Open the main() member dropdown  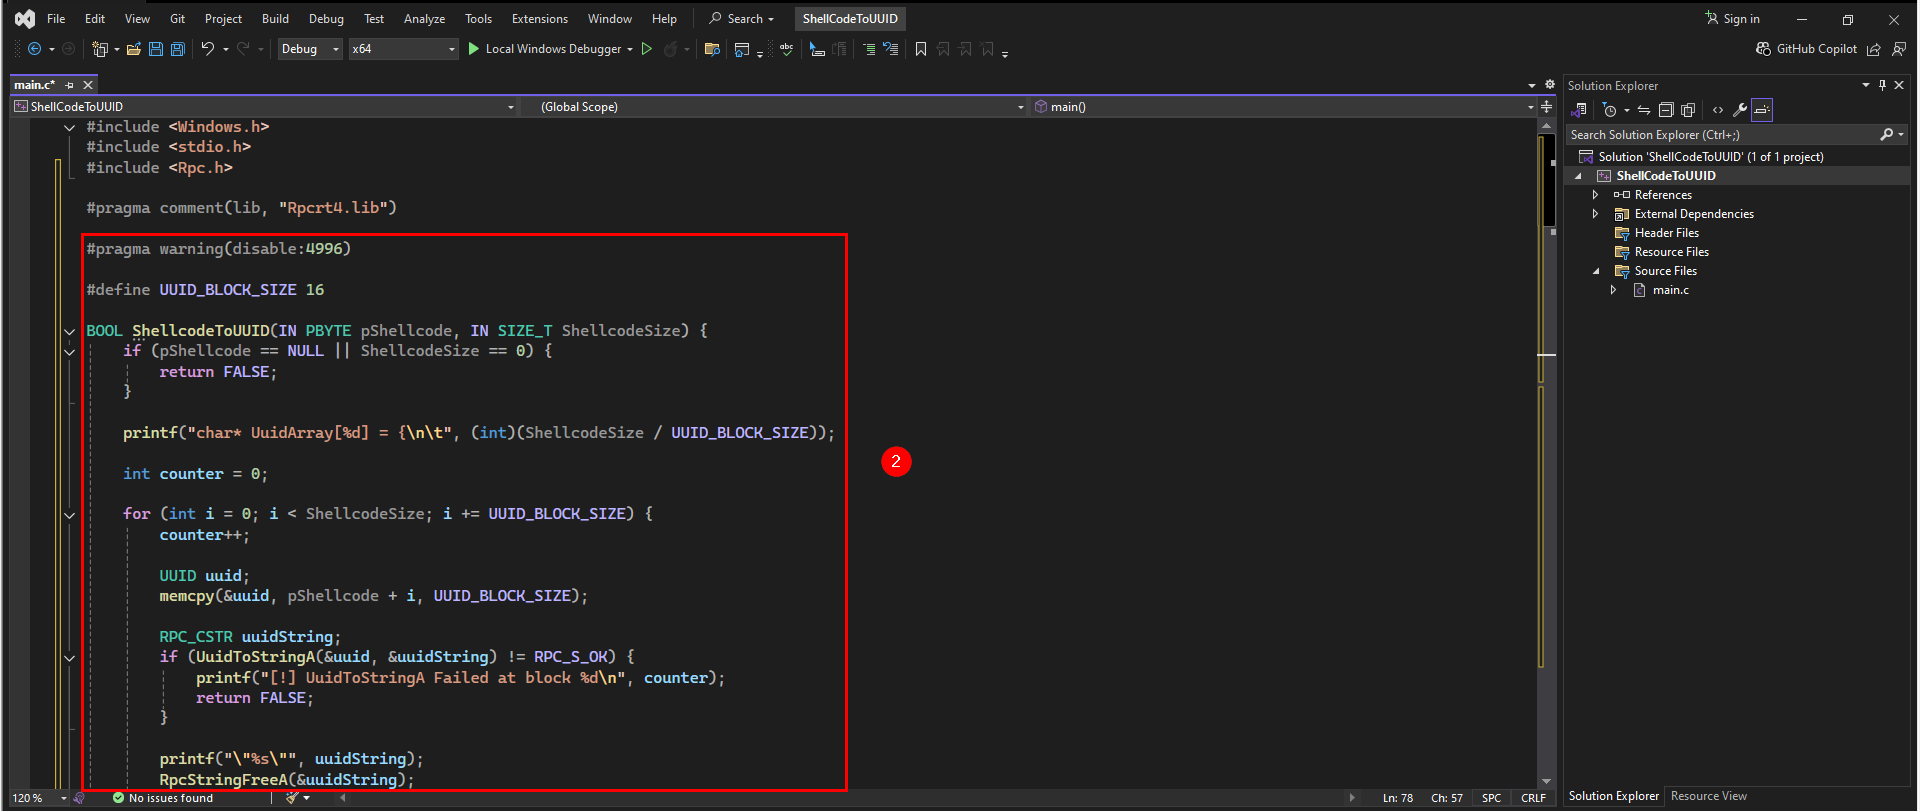[1283, 106]
